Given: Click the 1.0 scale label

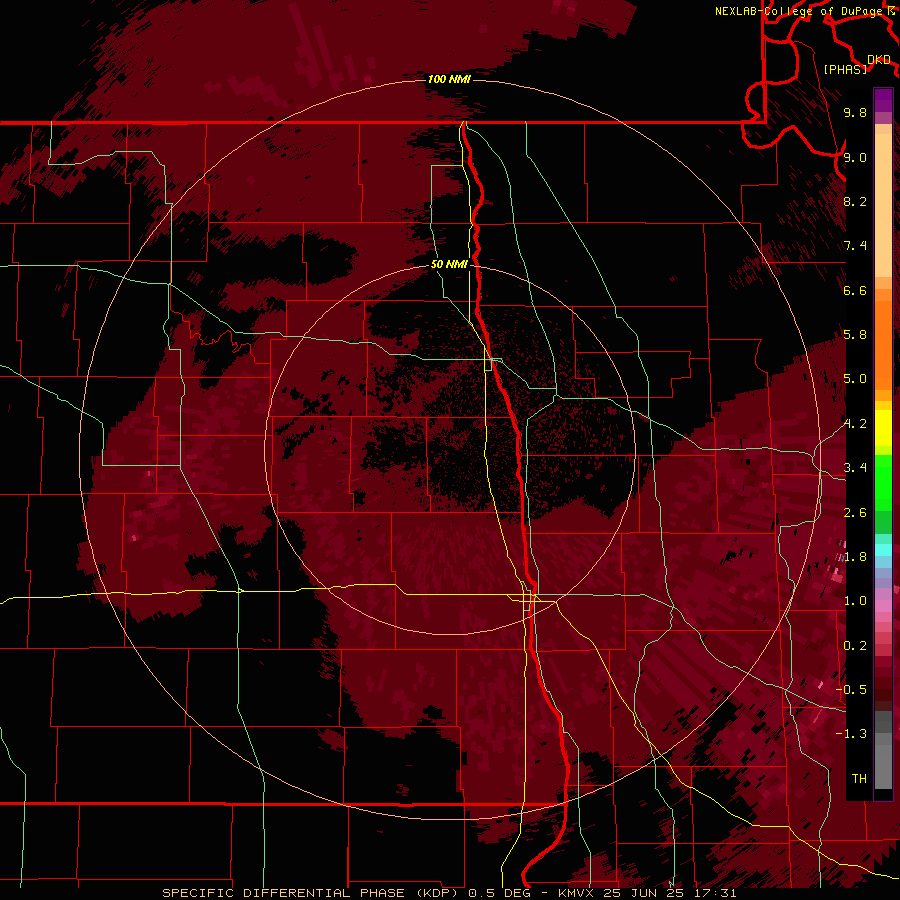Looking at the screenshot, I should tap(855, 601).
